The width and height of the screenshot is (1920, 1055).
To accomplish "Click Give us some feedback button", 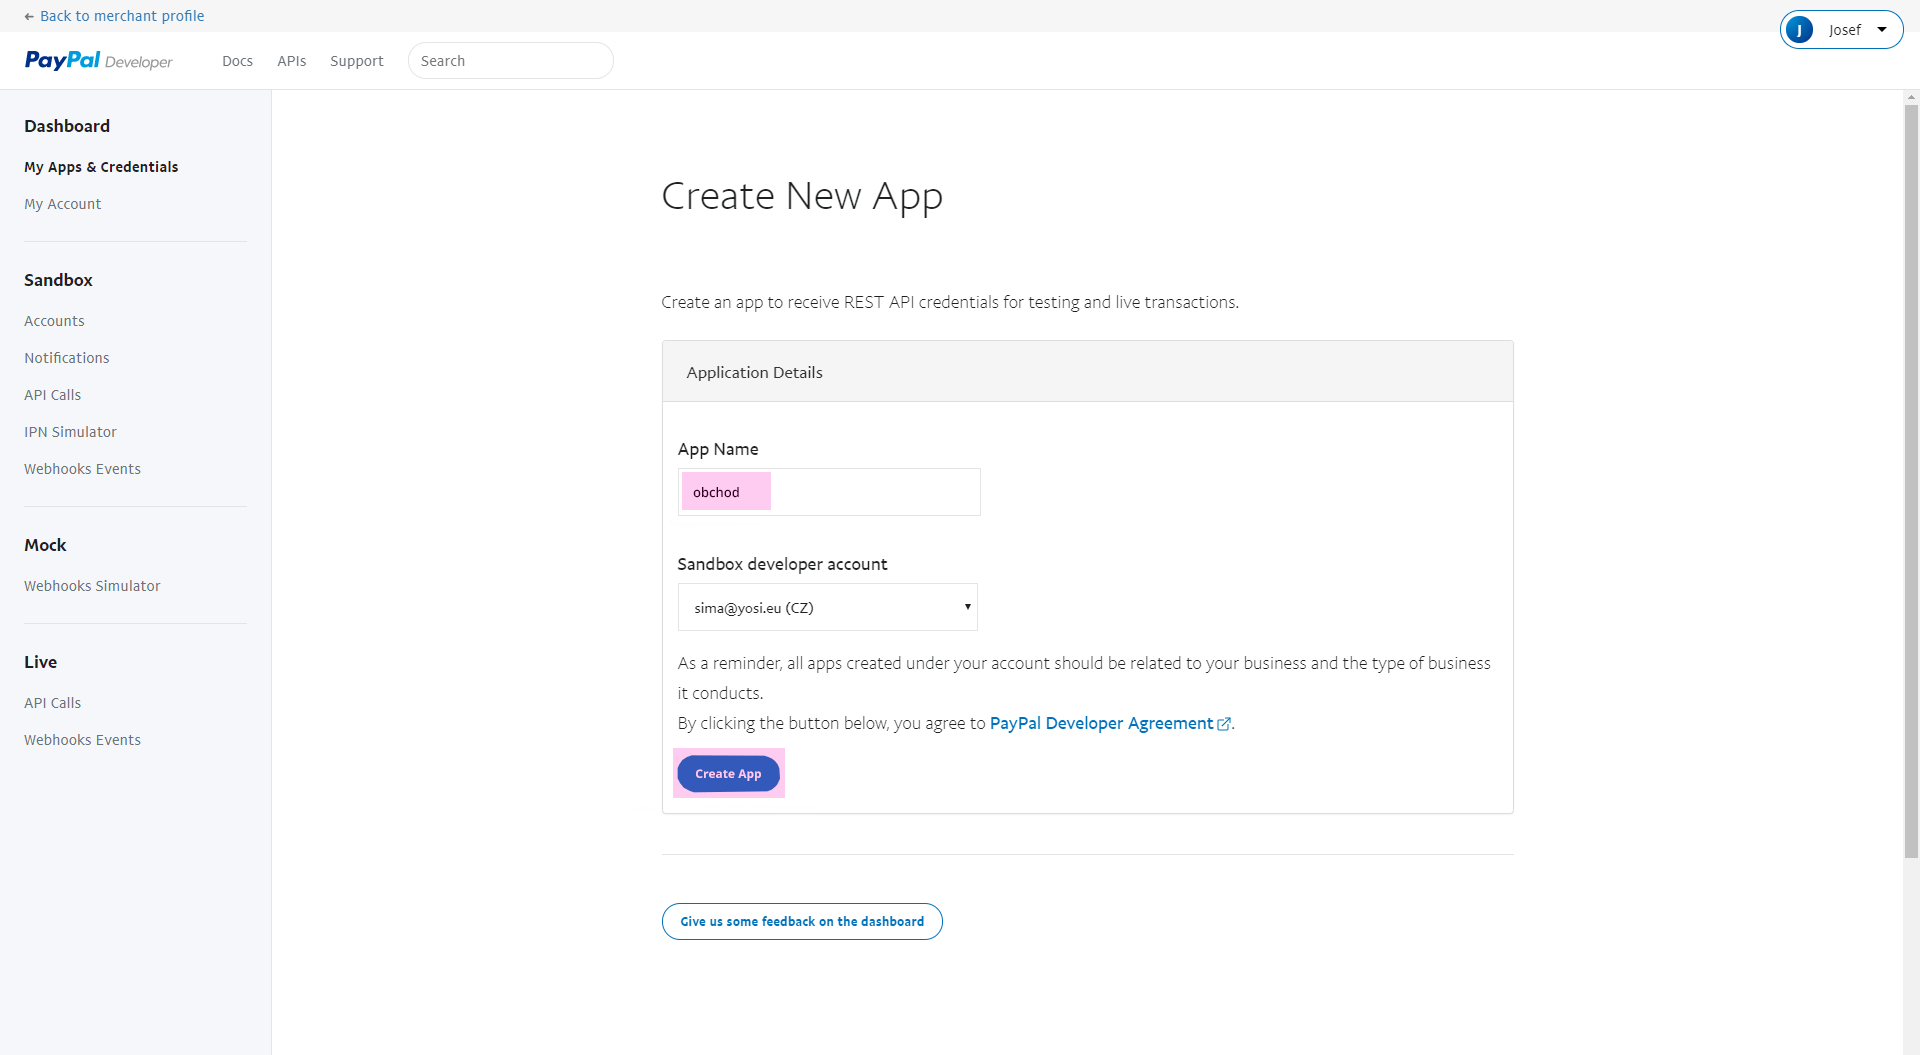I will (802, 922).
